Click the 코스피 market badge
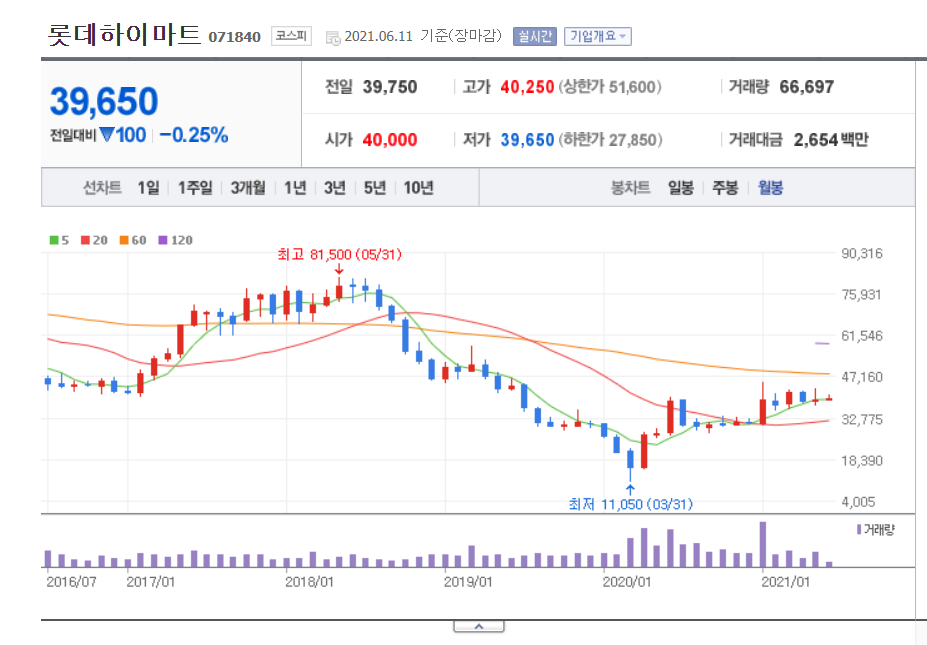This screenshot has height=645, width=927. [x=291, y=36]
